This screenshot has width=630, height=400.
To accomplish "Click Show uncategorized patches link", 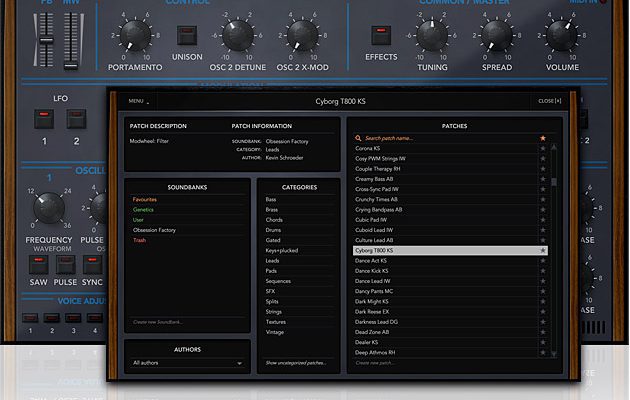I will 296,362.
